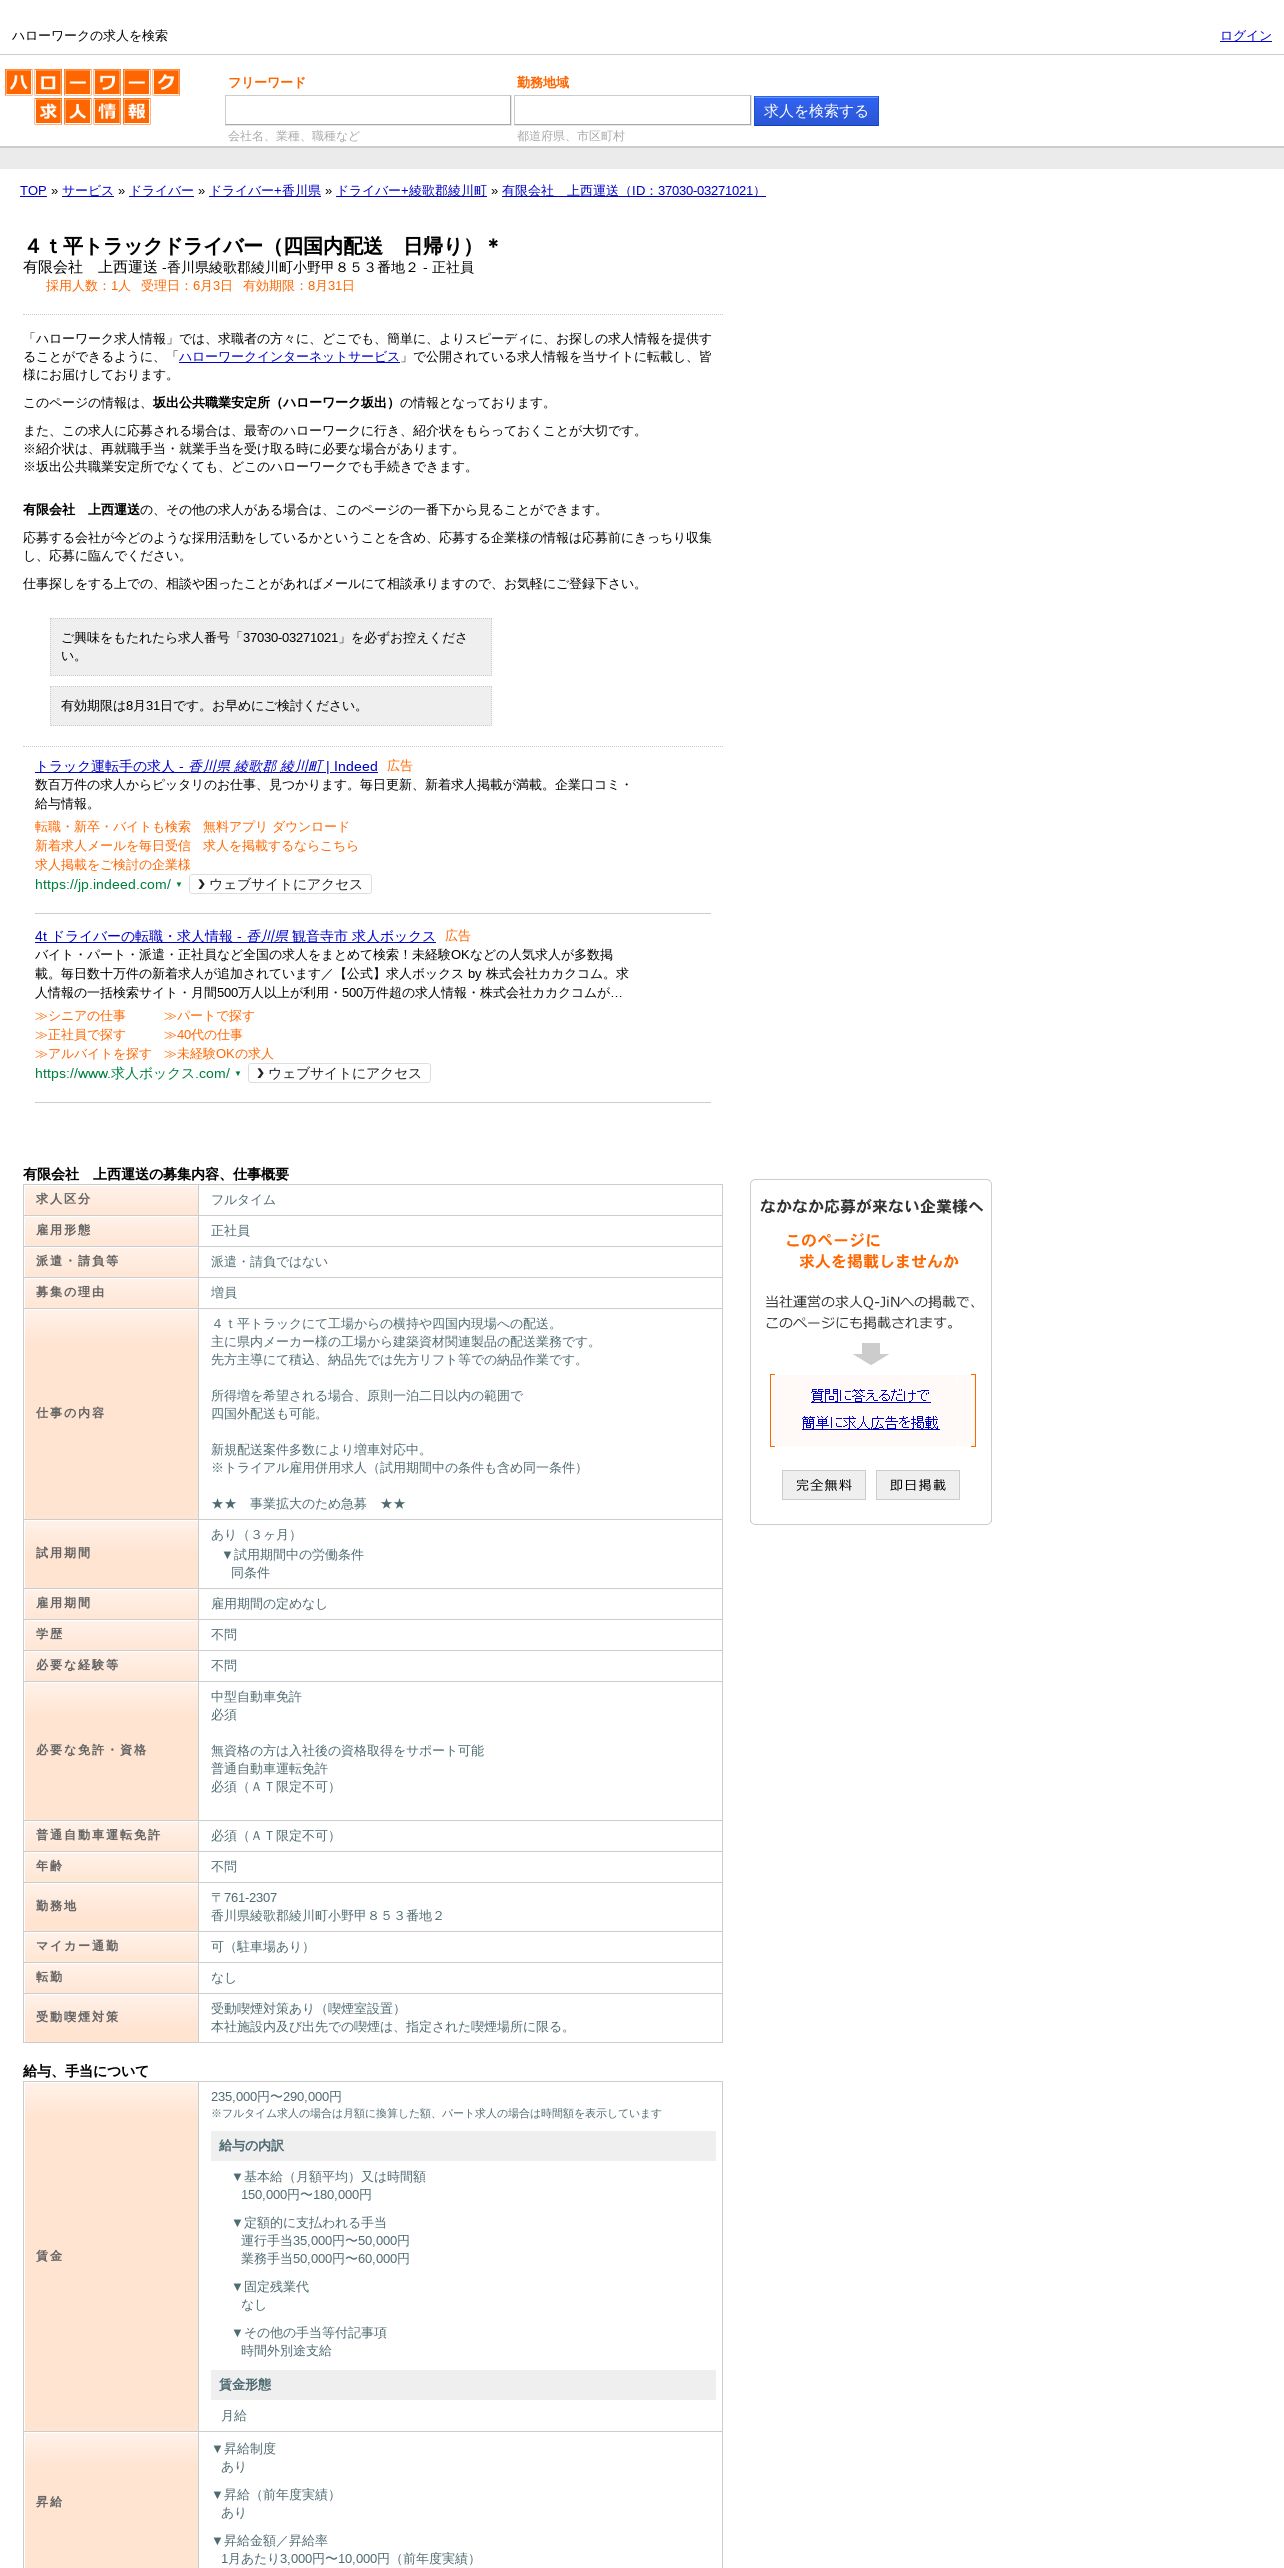Click the ハローワーク求人情報 logo
The height and width of the screenshot is (2568, 1284).
point(92,96)
